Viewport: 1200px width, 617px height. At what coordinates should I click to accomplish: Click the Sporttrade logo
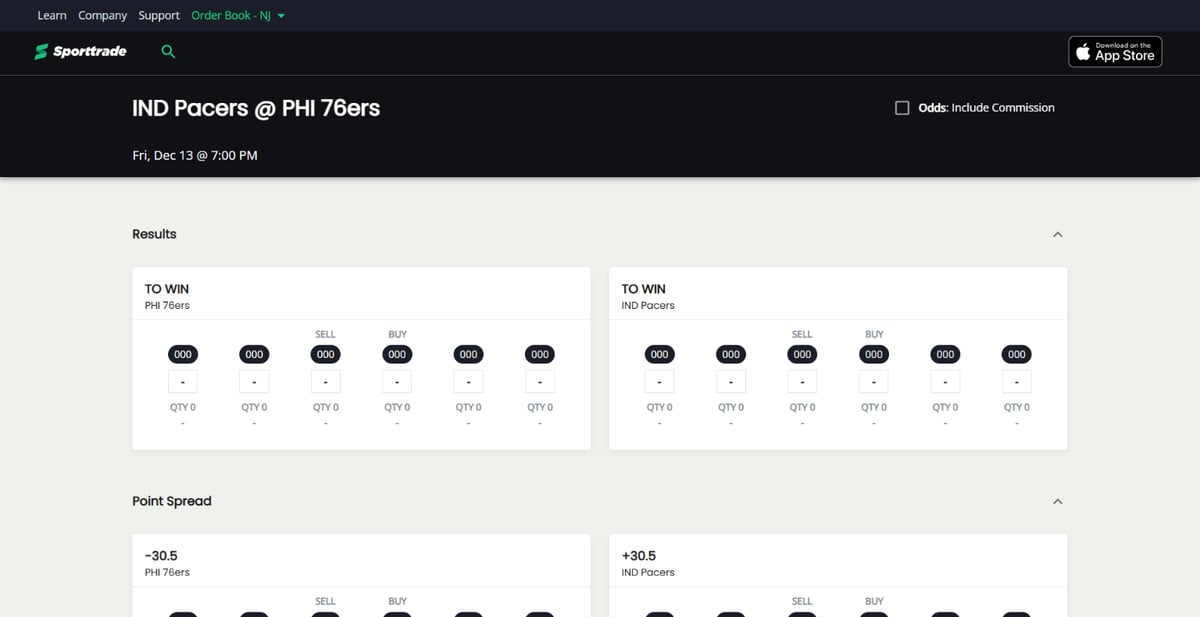coord(81,51)
